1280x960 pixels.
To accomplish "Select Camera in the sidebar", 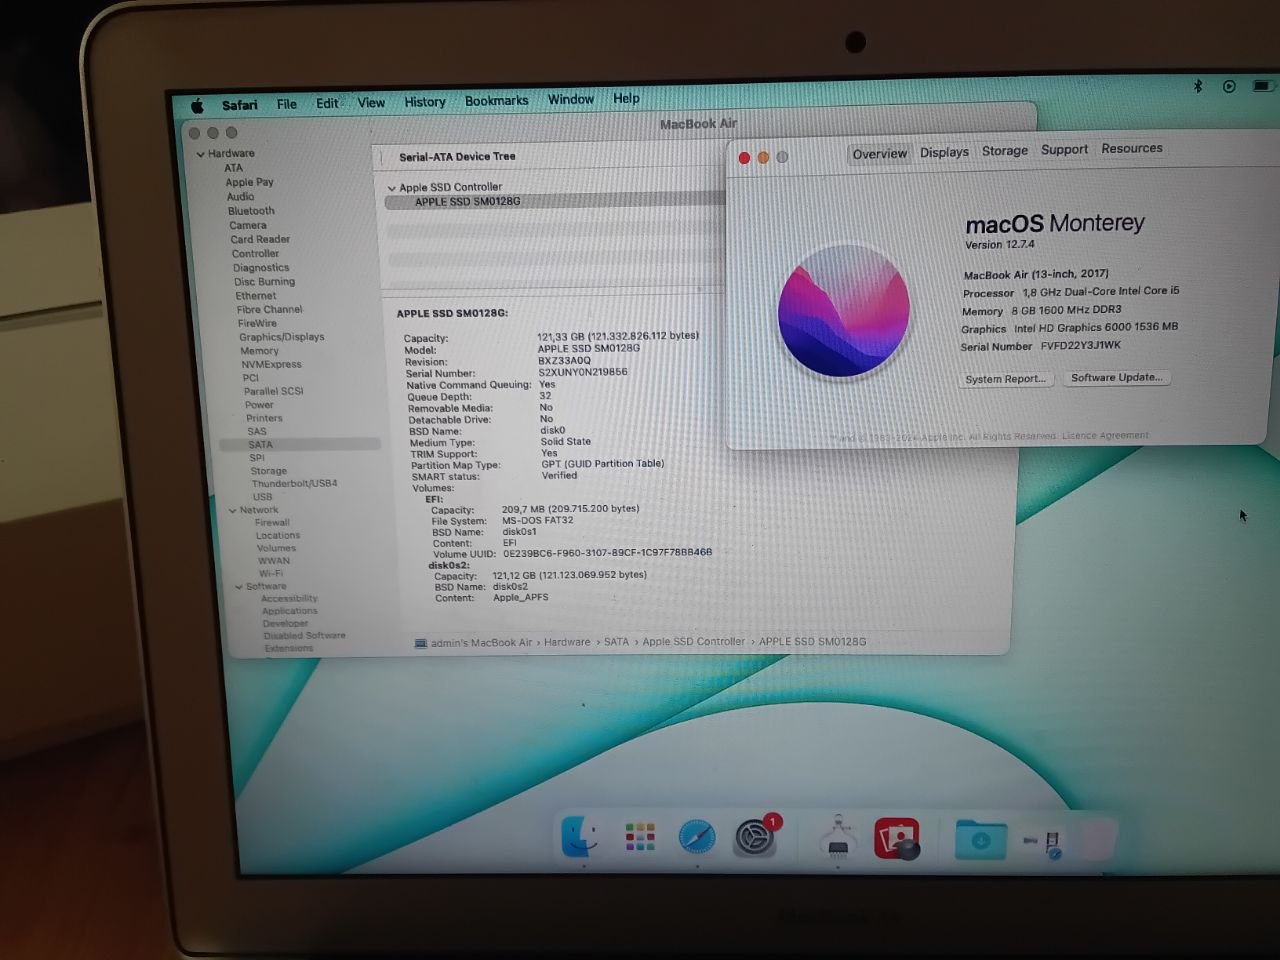I will tap(248, 225).
